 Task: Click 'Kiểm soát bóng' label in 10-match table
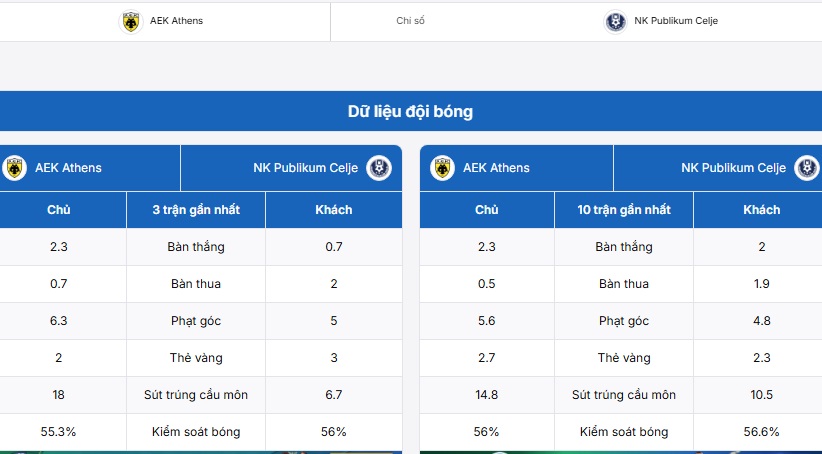[x=624, y=431]
